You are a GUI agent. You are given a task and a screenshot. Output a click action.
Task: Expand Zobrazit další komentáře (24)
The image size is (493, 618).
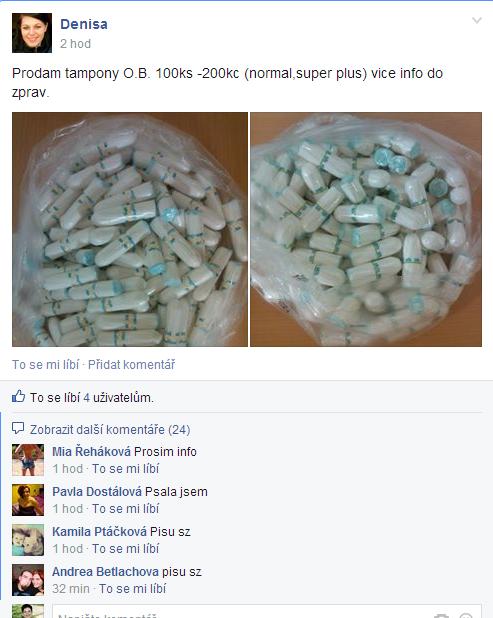[x=110, y=430]
